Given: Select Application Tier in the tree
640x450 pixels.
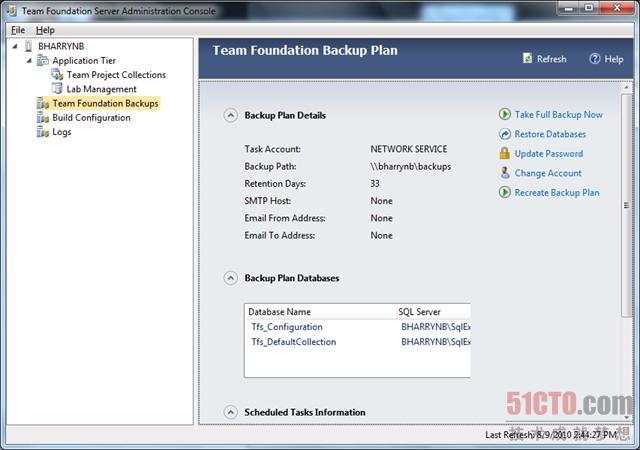Looking at the screenshot, I should point(84,60).
